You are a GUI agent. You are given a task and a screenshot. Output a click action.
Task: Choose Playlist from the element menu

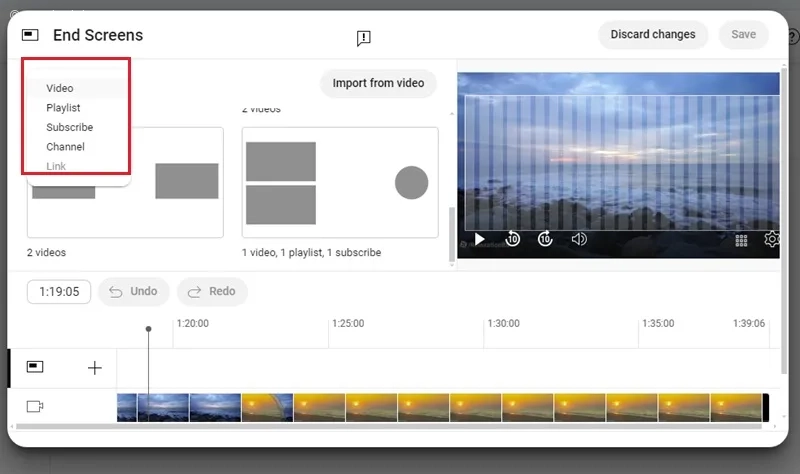(x=63, y=108)
